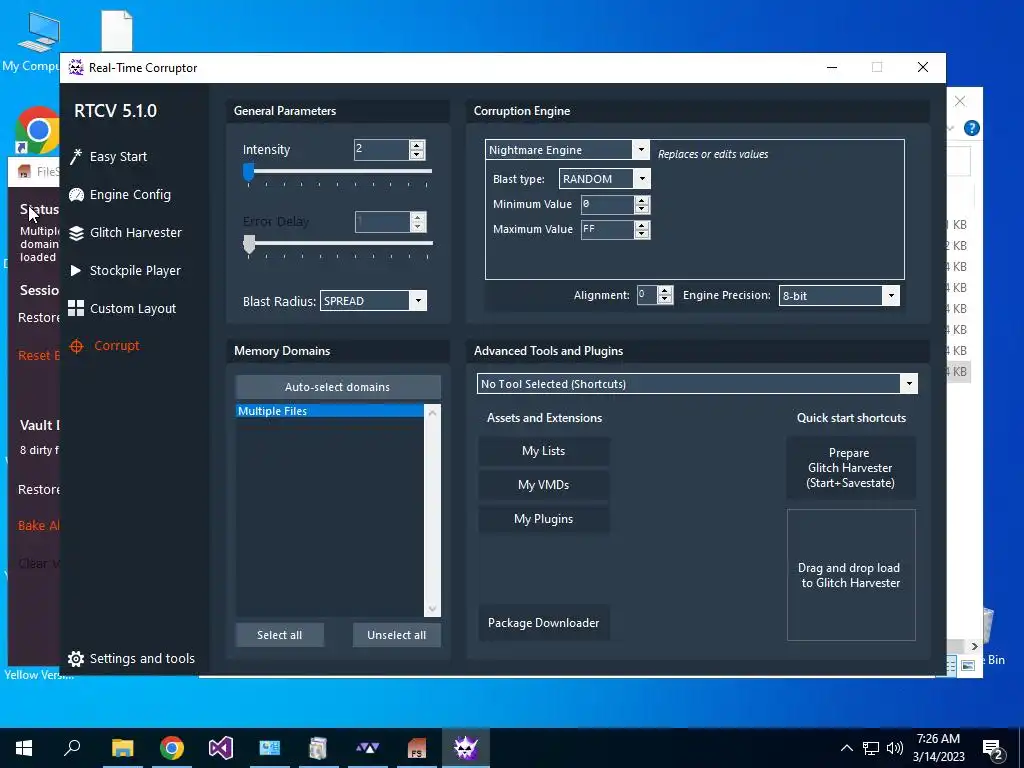This screenshot has height=768, width=1024.
Task: Open the Package Downloader
Action: point(544,623)
